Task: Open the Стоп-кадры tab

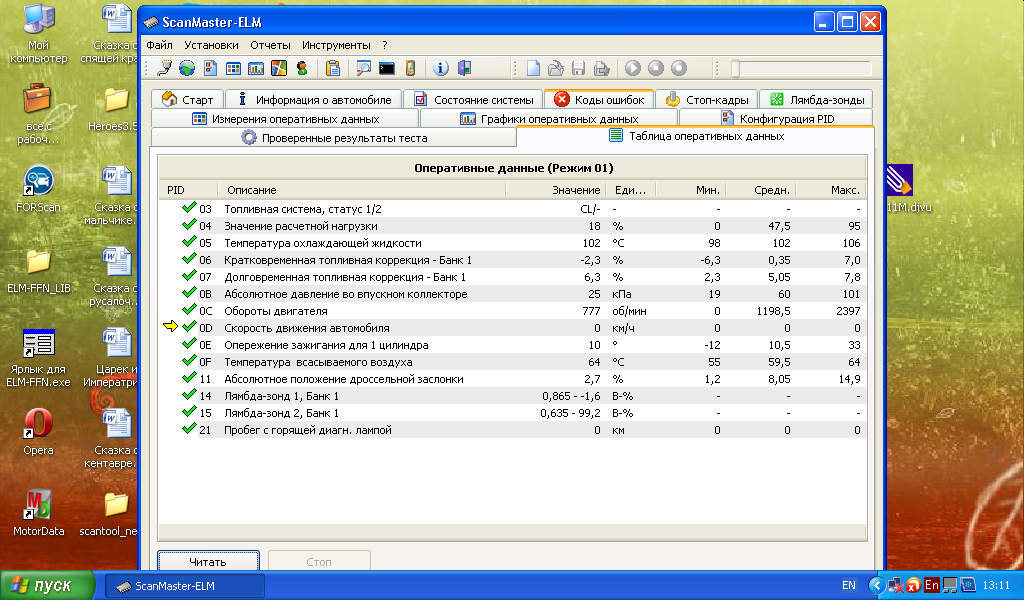Action: click(x=707, y=99)
